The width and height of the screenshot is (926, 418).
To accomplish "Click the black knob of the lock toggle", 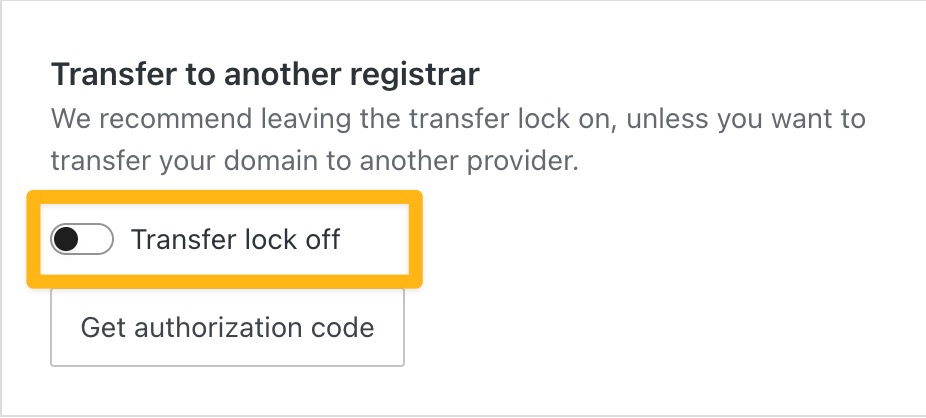I will (x=67, y=240).
